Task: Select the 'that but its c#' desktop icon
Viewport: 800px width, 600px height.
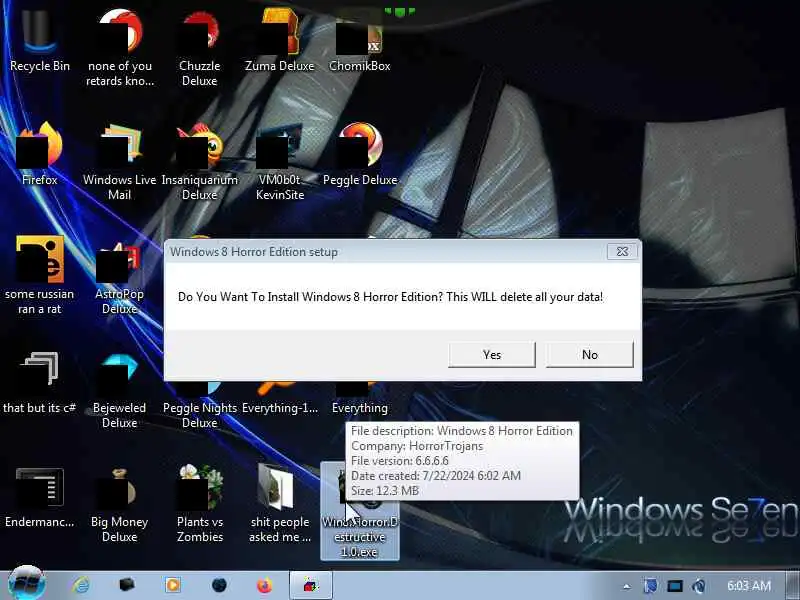Action: (40, 383)
